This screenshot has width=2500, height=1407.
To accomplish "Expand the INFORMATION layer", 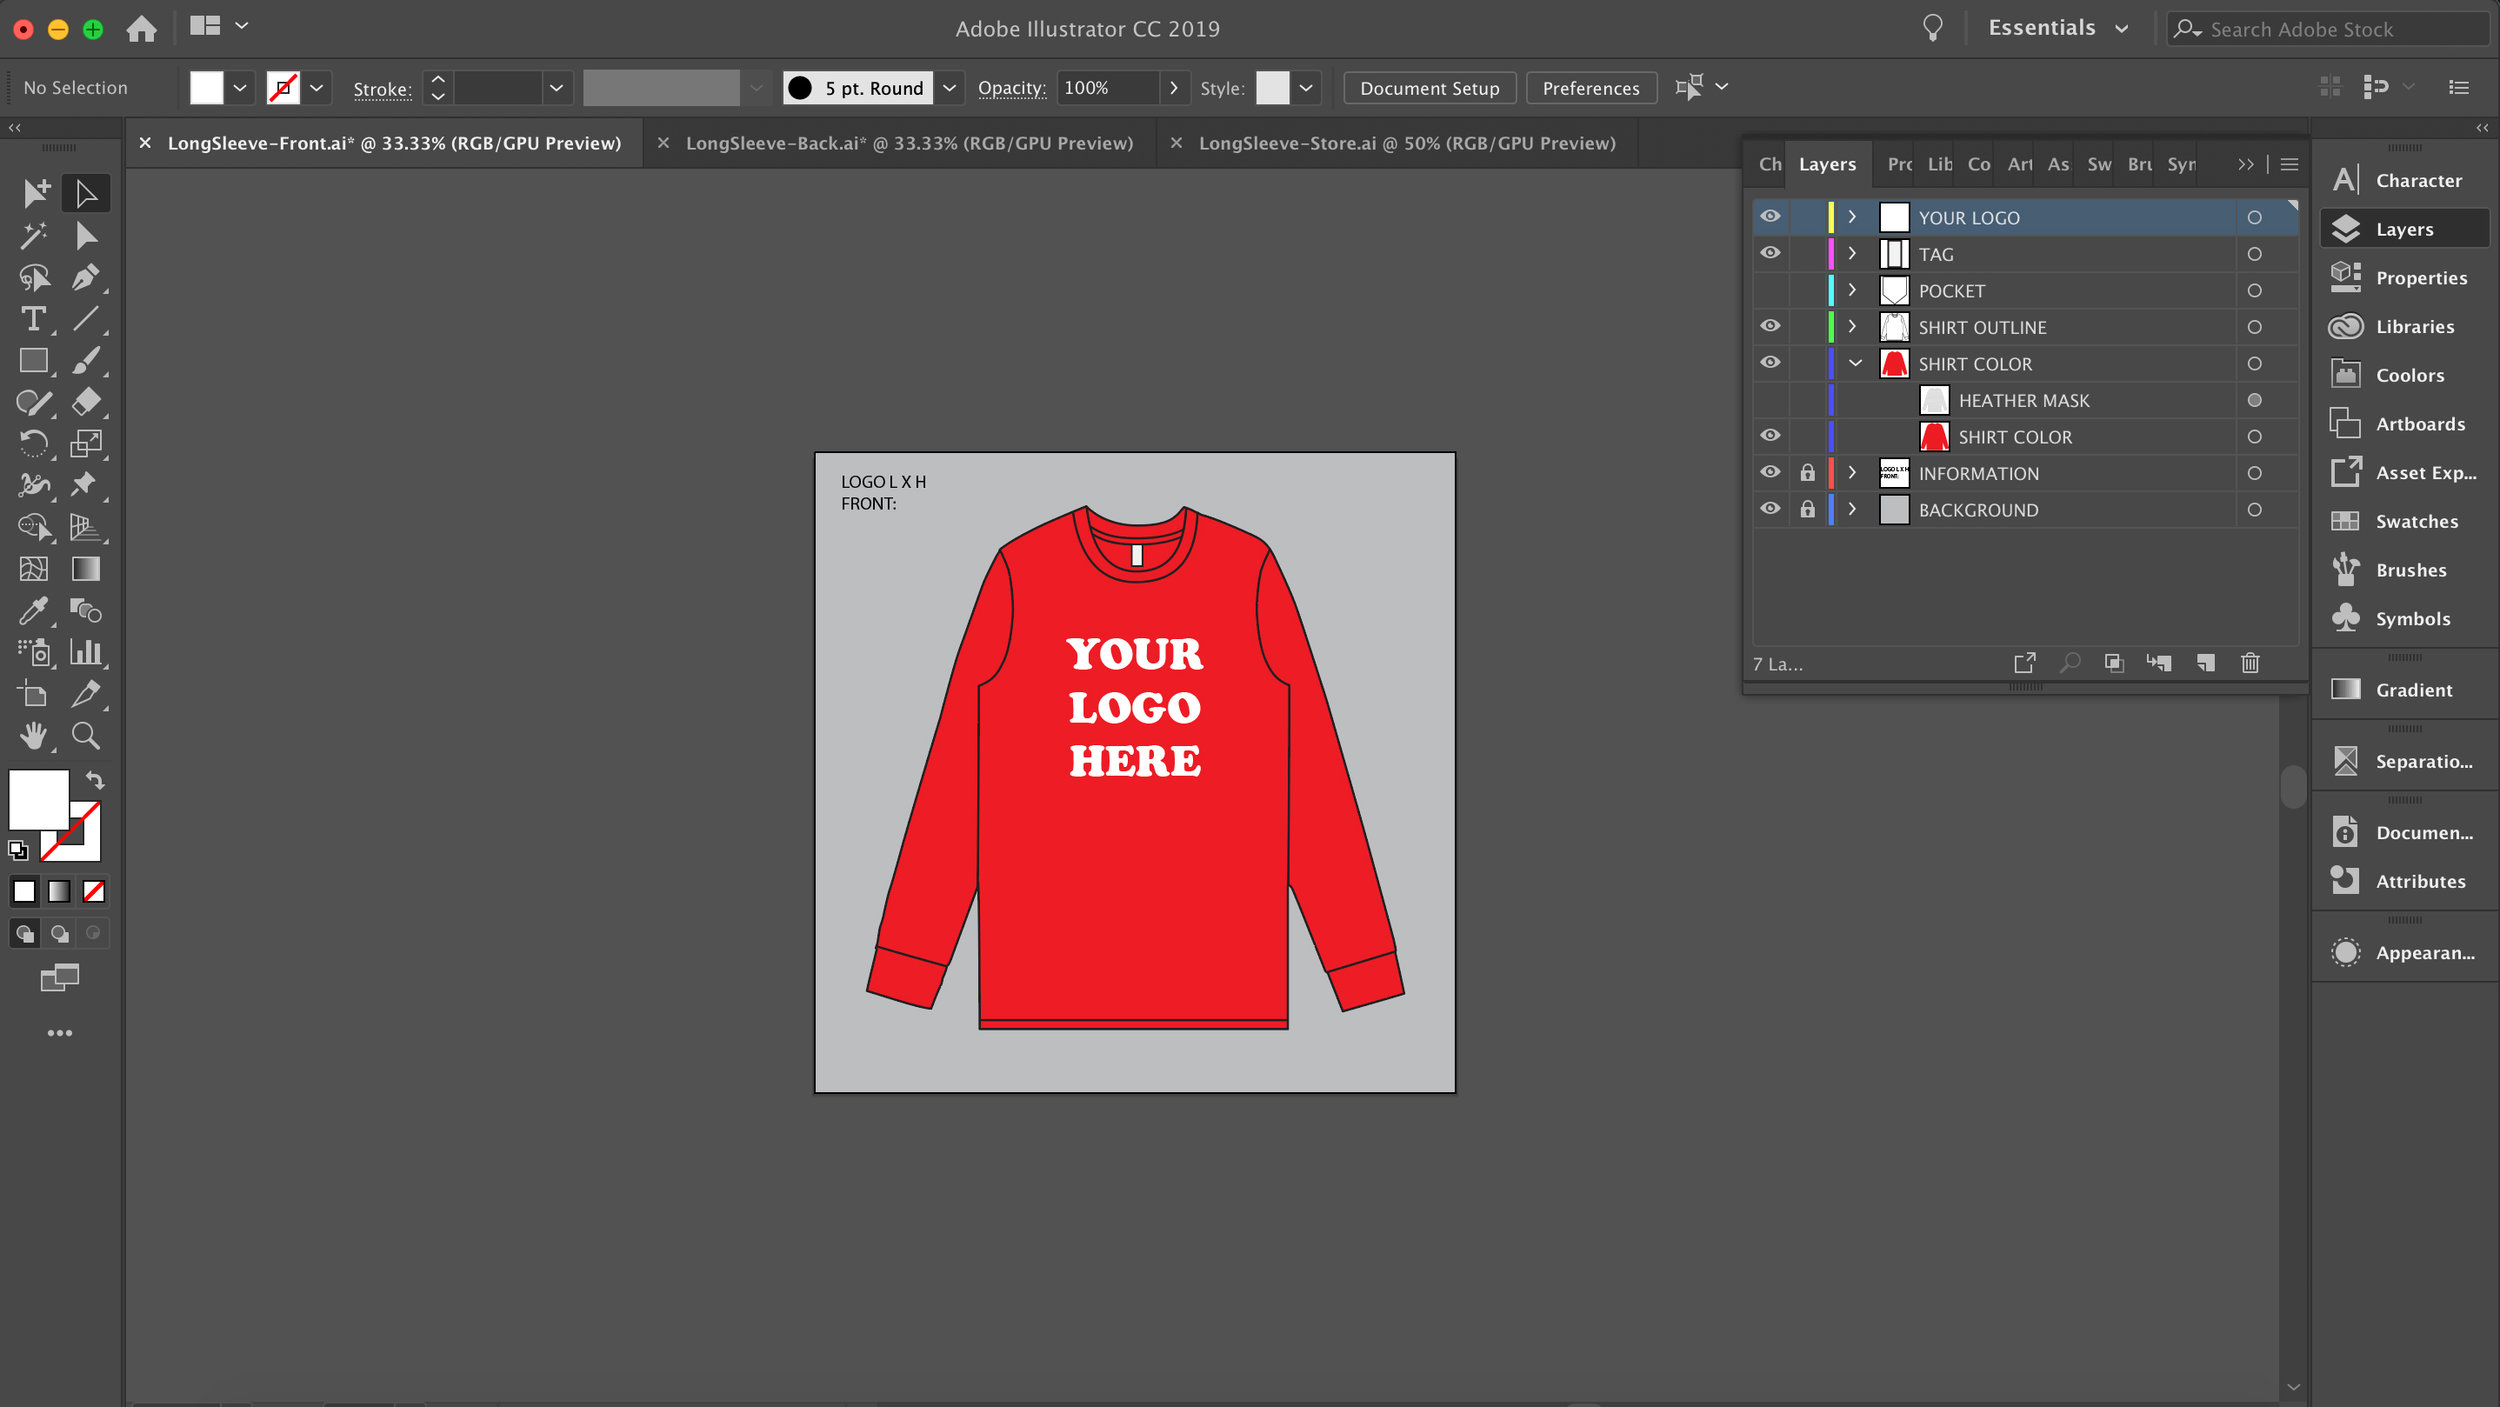I will click(x=1852, y=472).
